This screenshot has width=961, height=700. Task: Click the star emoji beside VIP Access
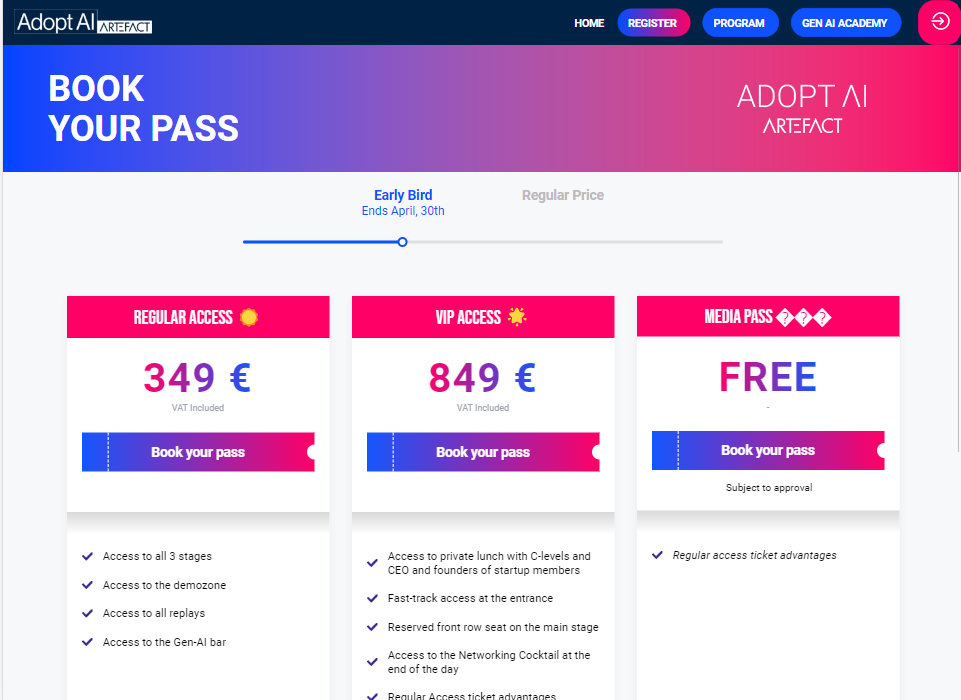tap(517, 316)
